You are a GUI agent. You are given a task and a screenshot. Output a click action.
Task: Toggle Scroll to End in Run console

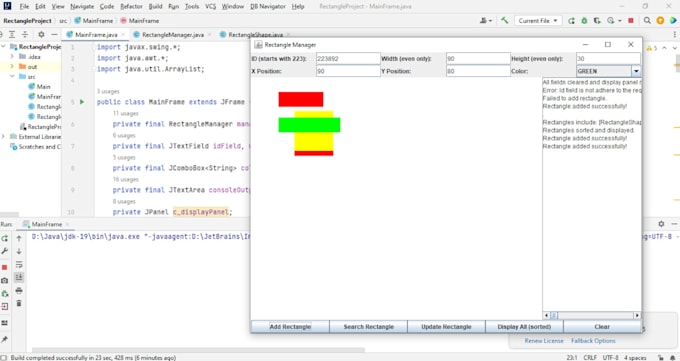(19, 277)
